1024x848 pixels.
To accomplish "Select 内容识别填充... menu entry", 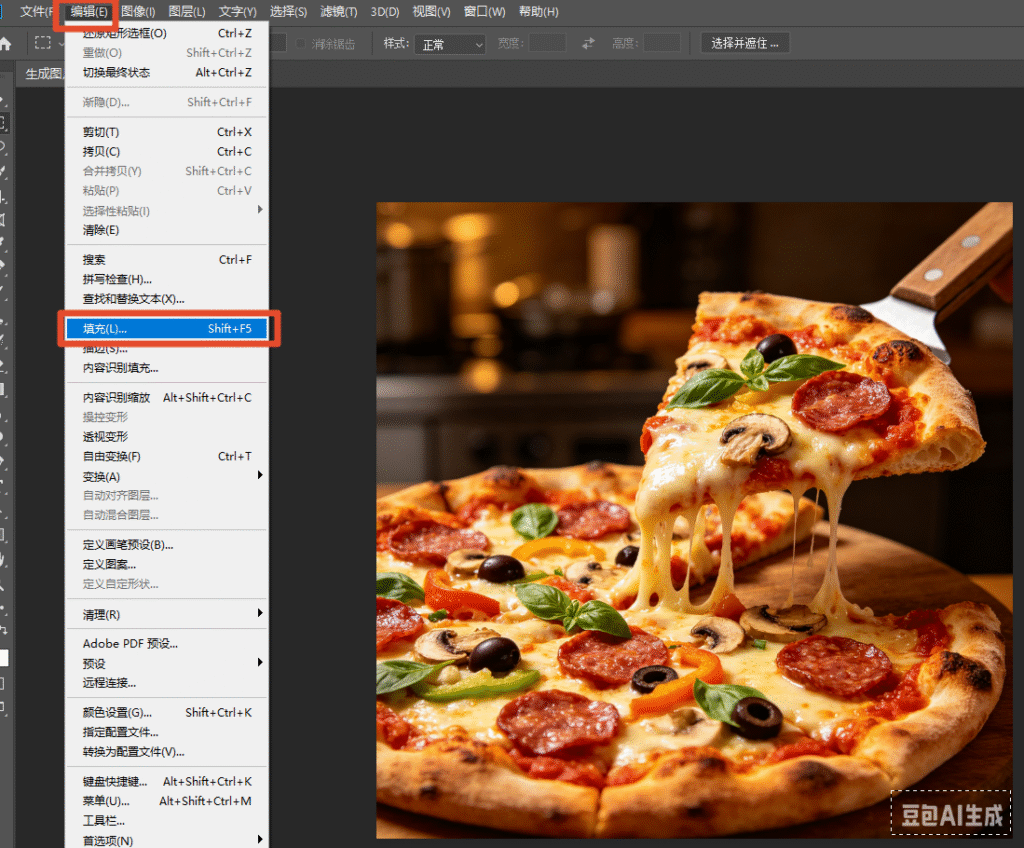I will (167, 368).
